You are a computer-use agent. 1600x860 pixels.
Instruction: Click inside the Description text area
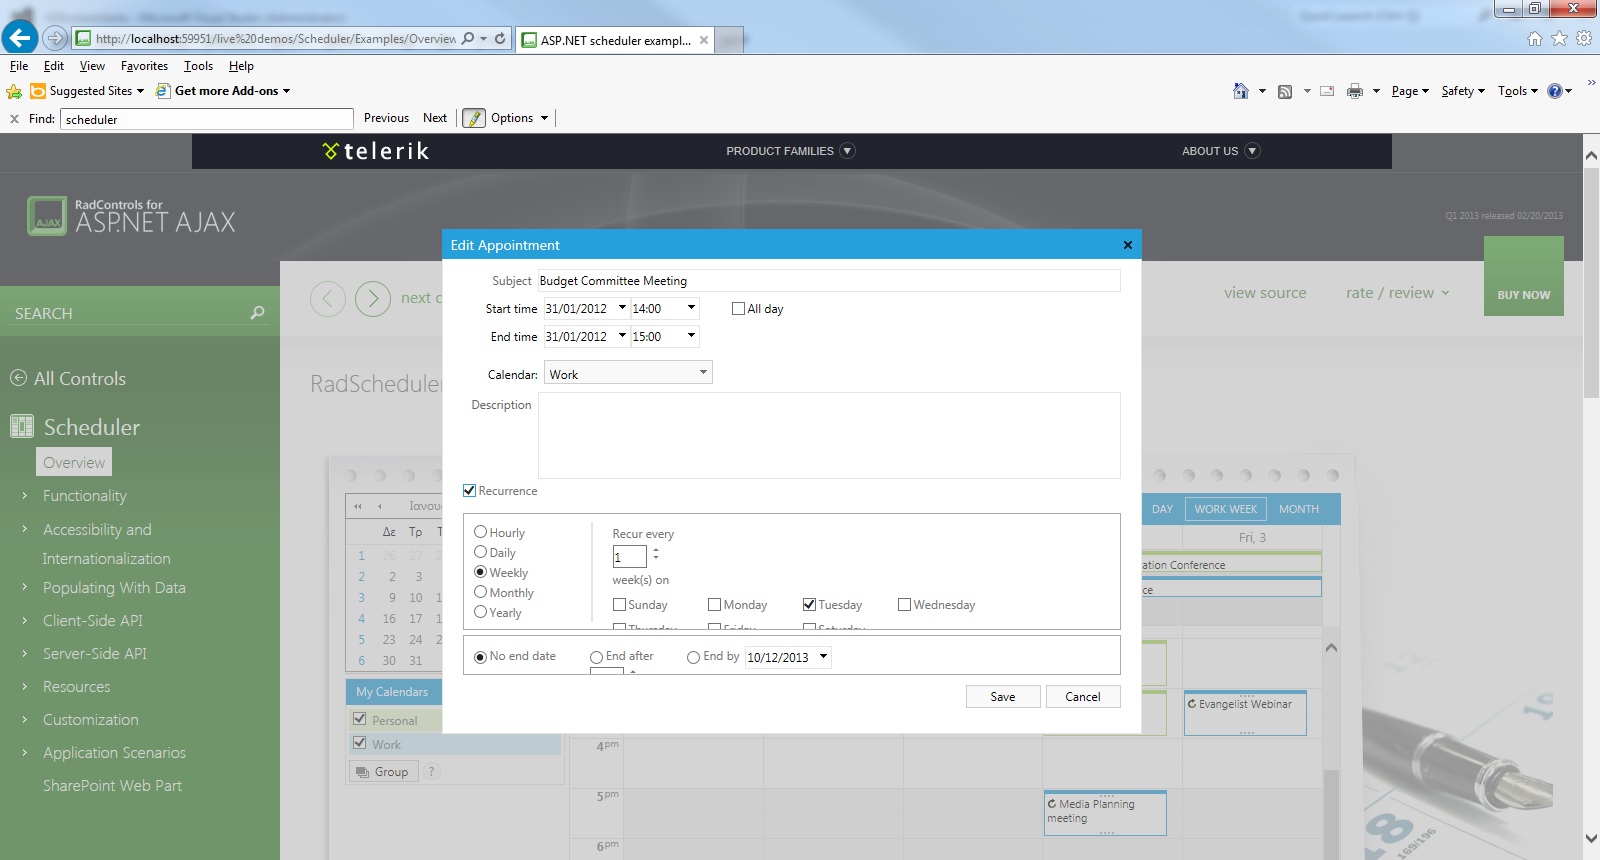[x=829, y=435]
